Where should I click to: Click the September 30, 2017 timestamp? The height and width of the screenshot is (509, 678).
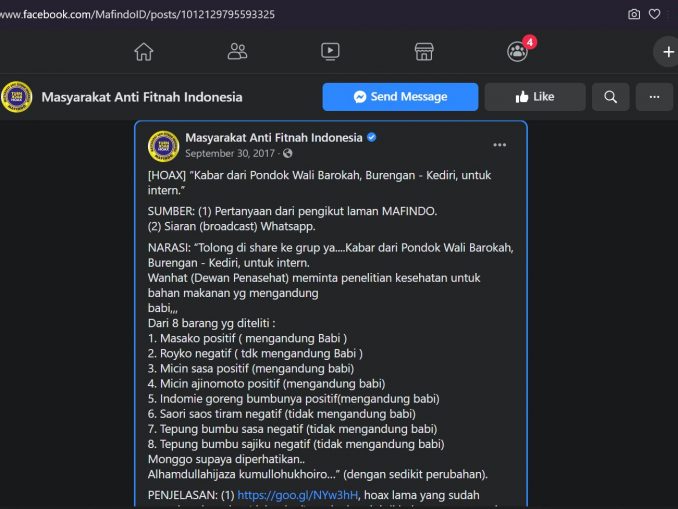click(x=230, y=154)
